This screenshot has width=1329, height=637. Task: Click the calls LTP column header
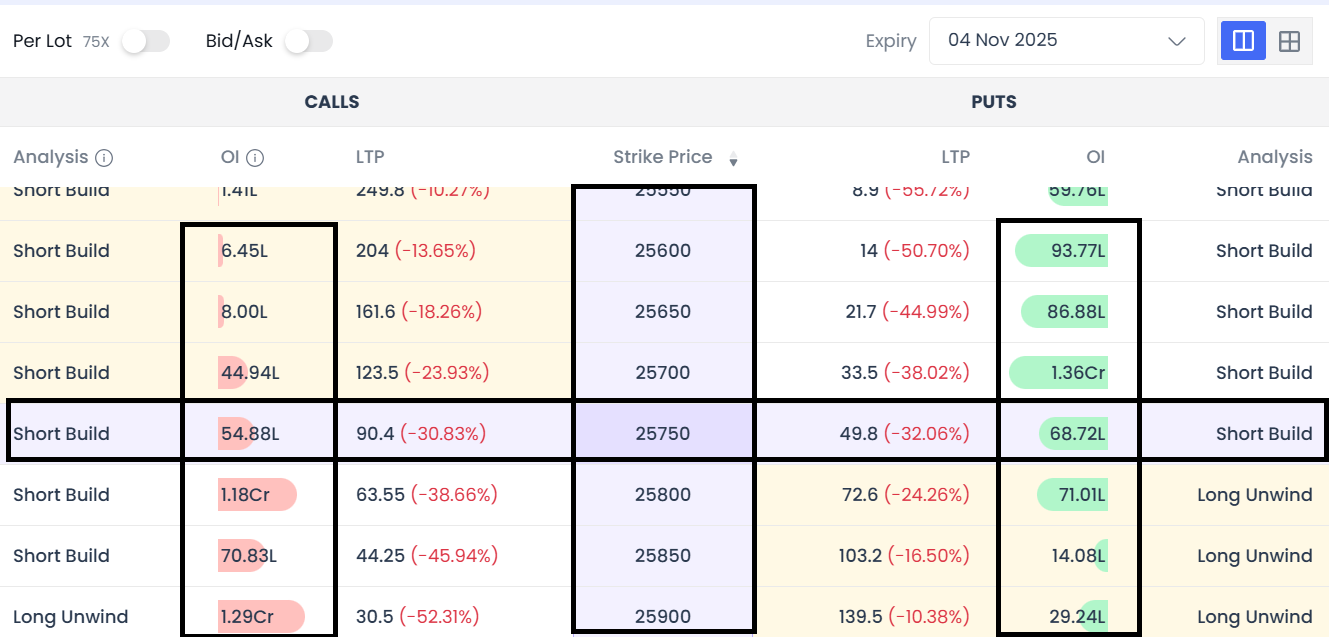370,157
